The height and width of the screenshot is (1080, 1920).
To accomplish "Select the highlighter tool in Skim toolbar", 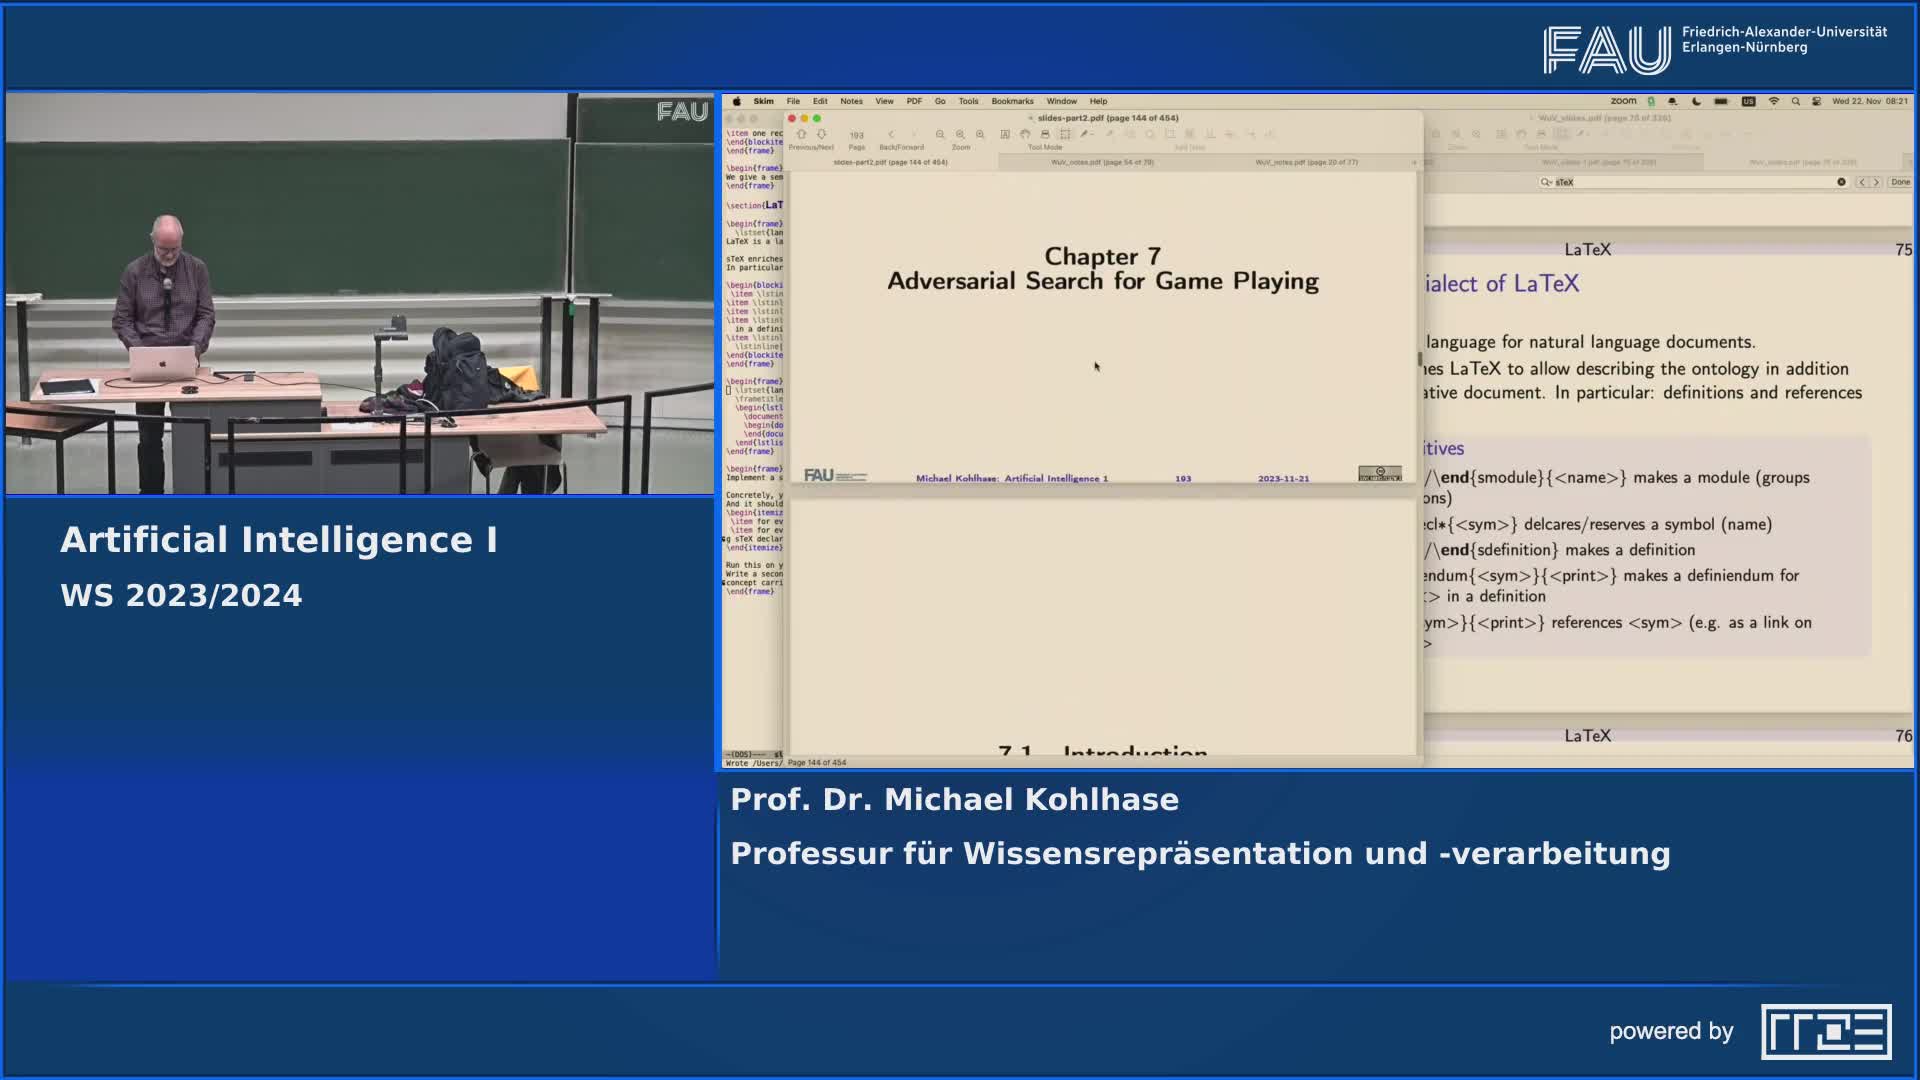I will point(1085,133).
